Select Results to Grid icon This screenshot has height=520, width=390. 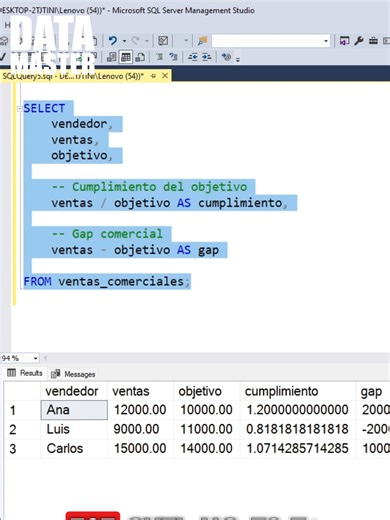pyautogui.click(x=126, y=57)
